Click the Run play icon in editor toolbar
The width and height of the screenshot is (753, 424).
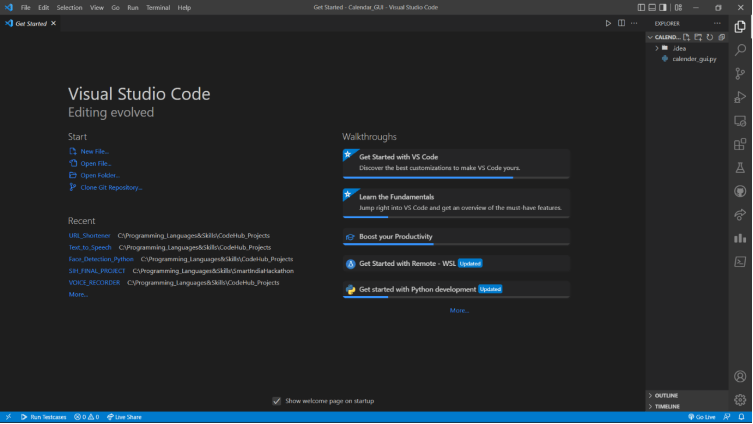[x=608, y=23]
